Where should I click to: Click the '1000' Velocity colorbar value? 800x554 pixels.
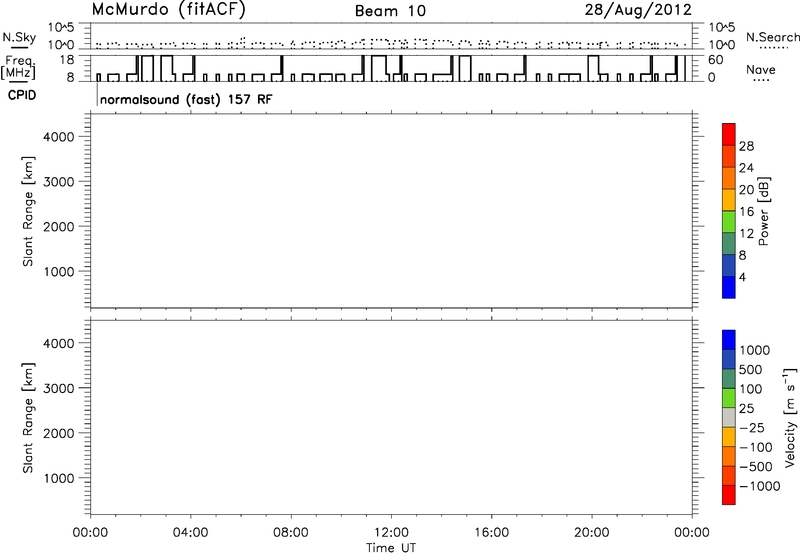coord(755,350)
